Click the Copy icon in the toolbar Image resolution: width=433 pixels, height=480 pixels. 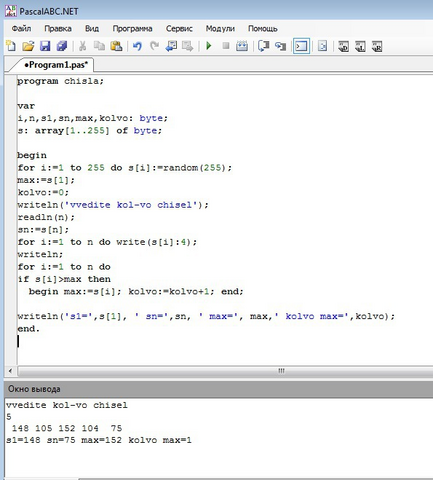coord(99,46)
